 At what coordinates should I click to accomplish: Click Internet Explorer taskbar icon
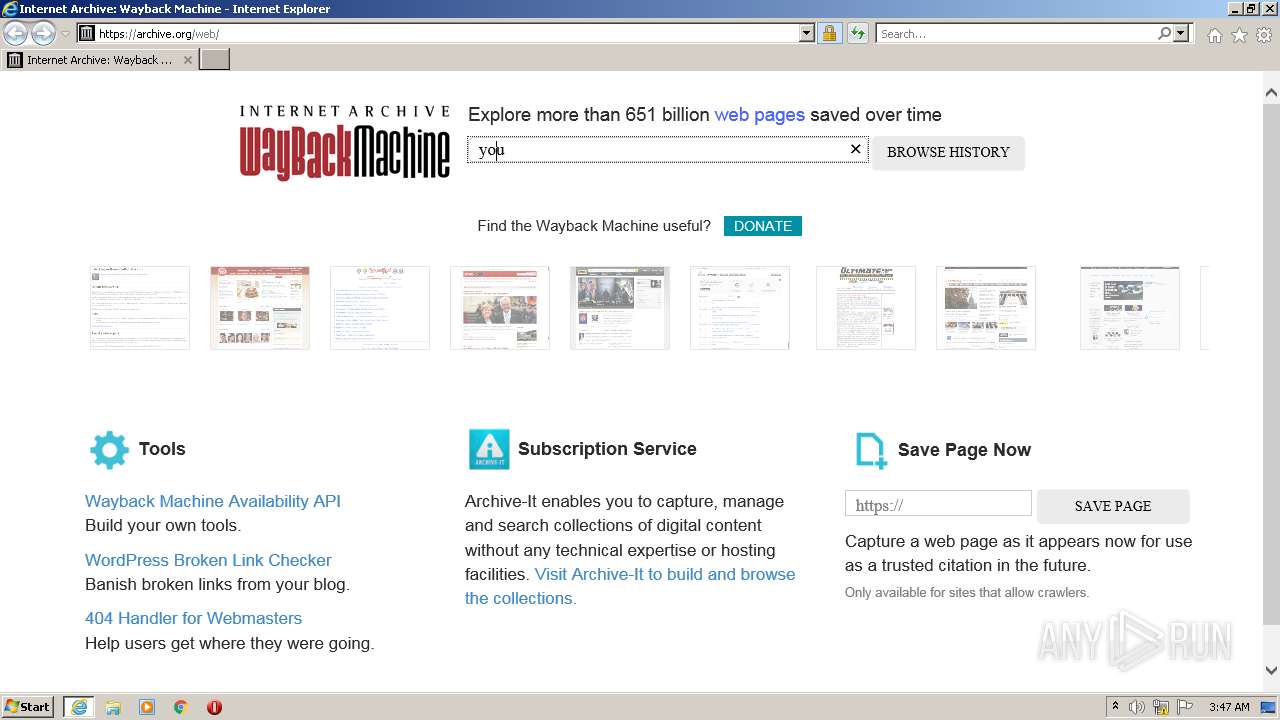(x=78, y=707)
